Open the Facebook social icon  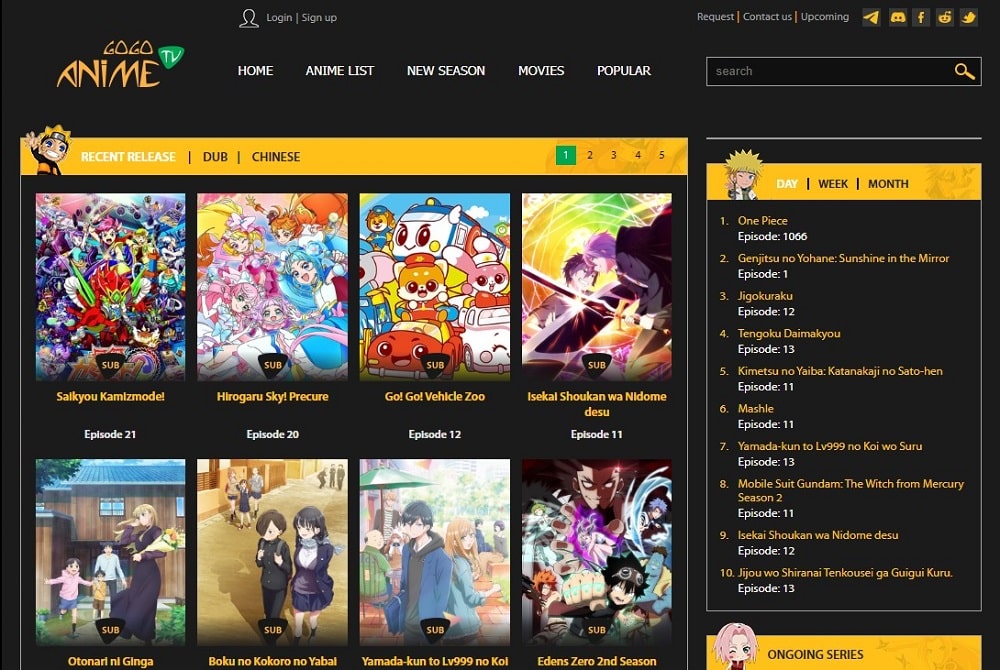(921, 17)
